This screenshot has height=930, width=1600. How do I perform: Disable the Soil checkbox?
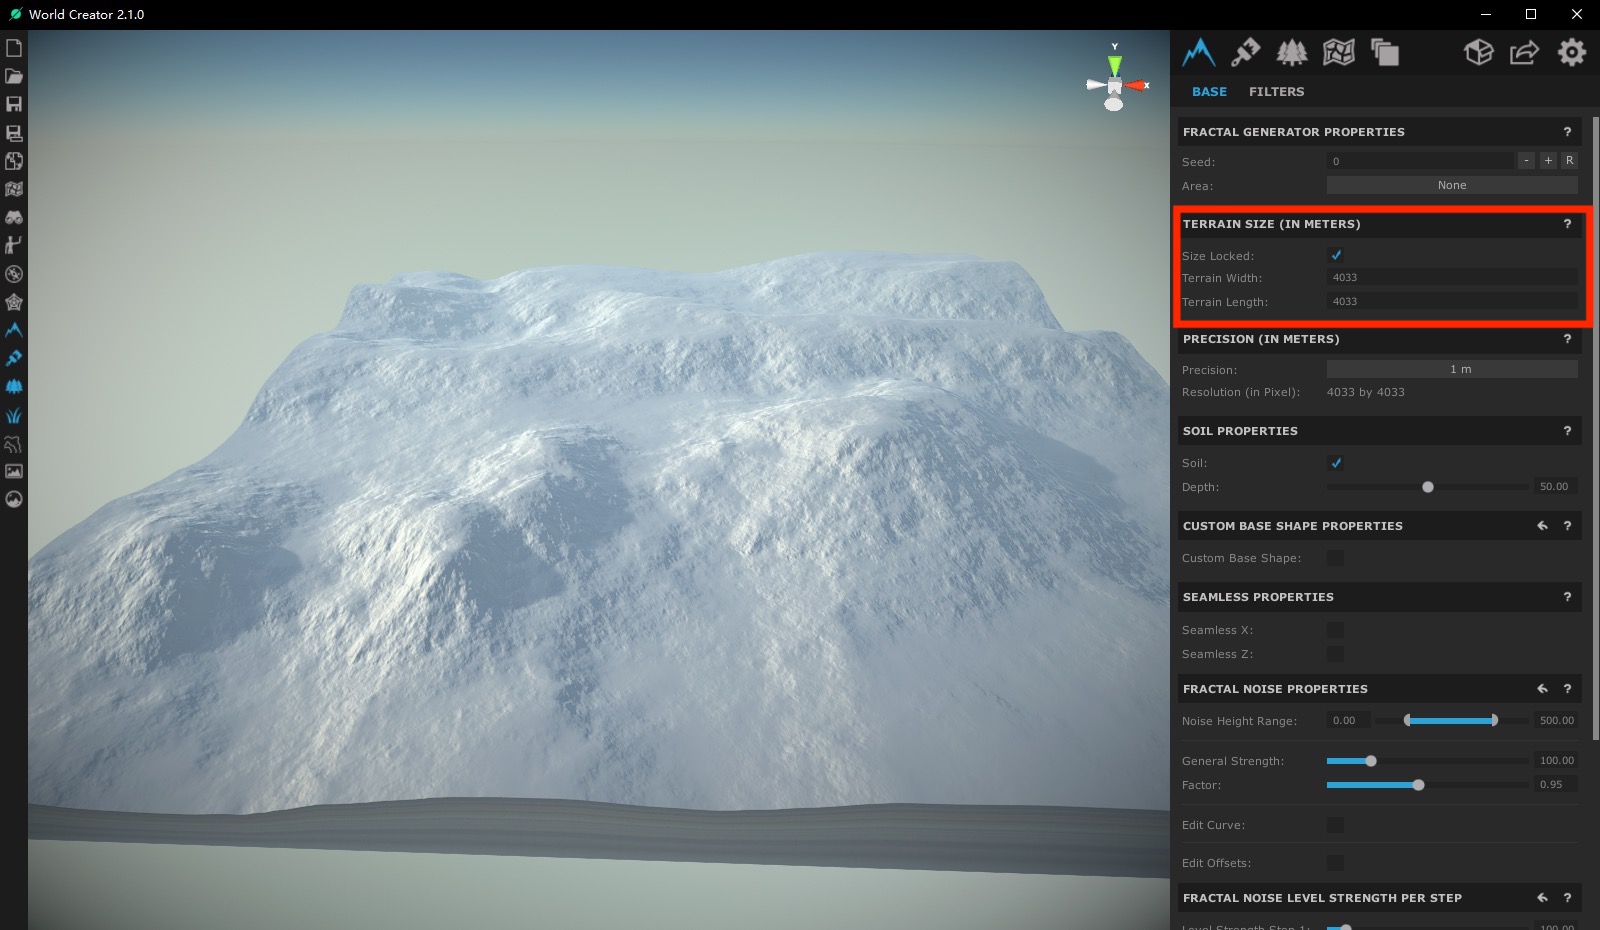pyautogui.click(x=1336, y=463)
